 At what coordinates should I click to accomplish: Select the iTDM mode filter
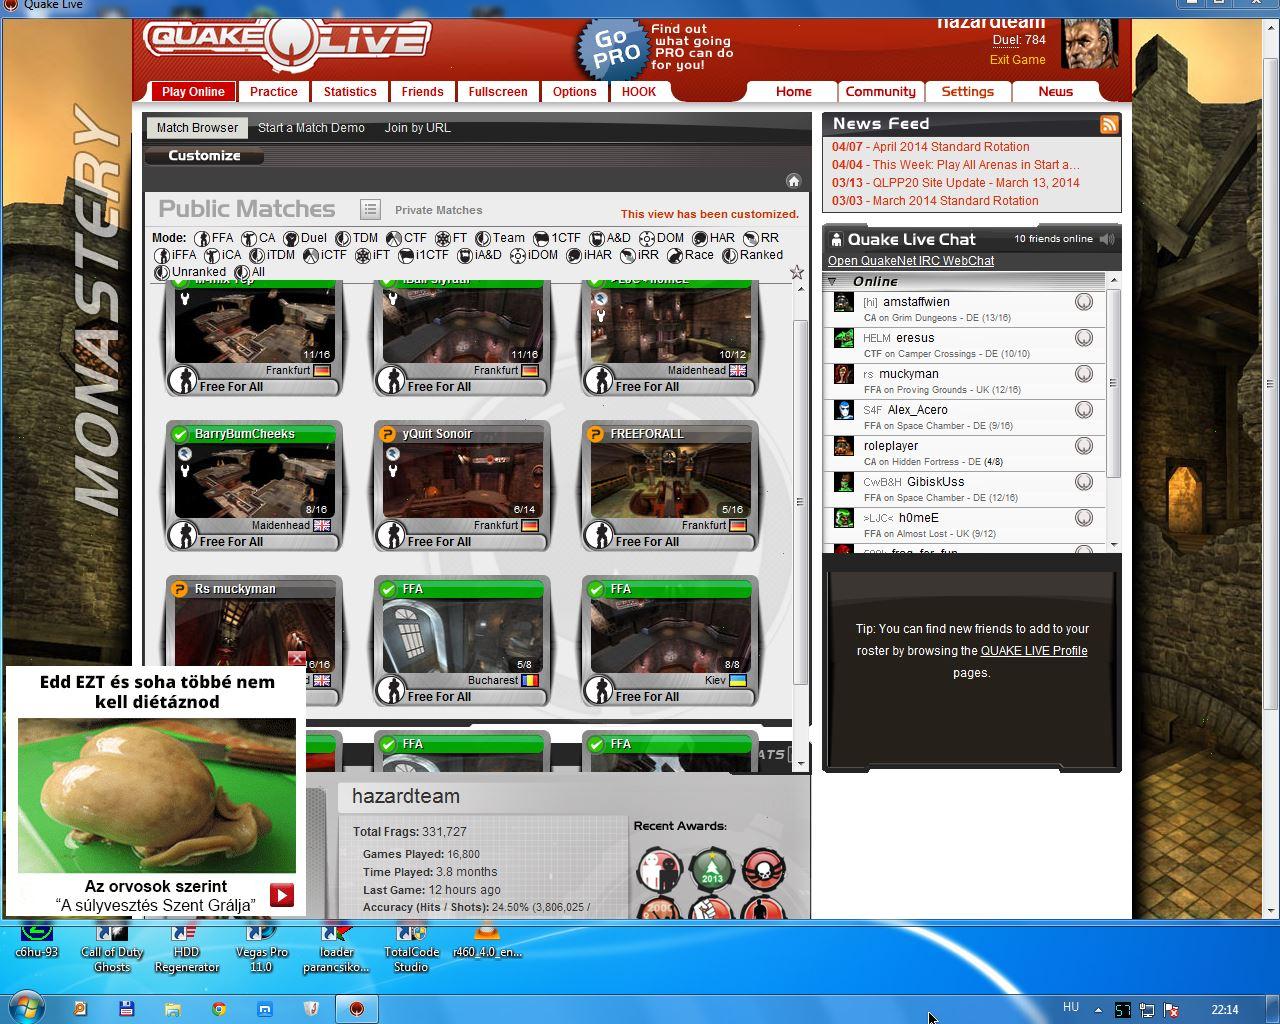click(x=272, y=255)
